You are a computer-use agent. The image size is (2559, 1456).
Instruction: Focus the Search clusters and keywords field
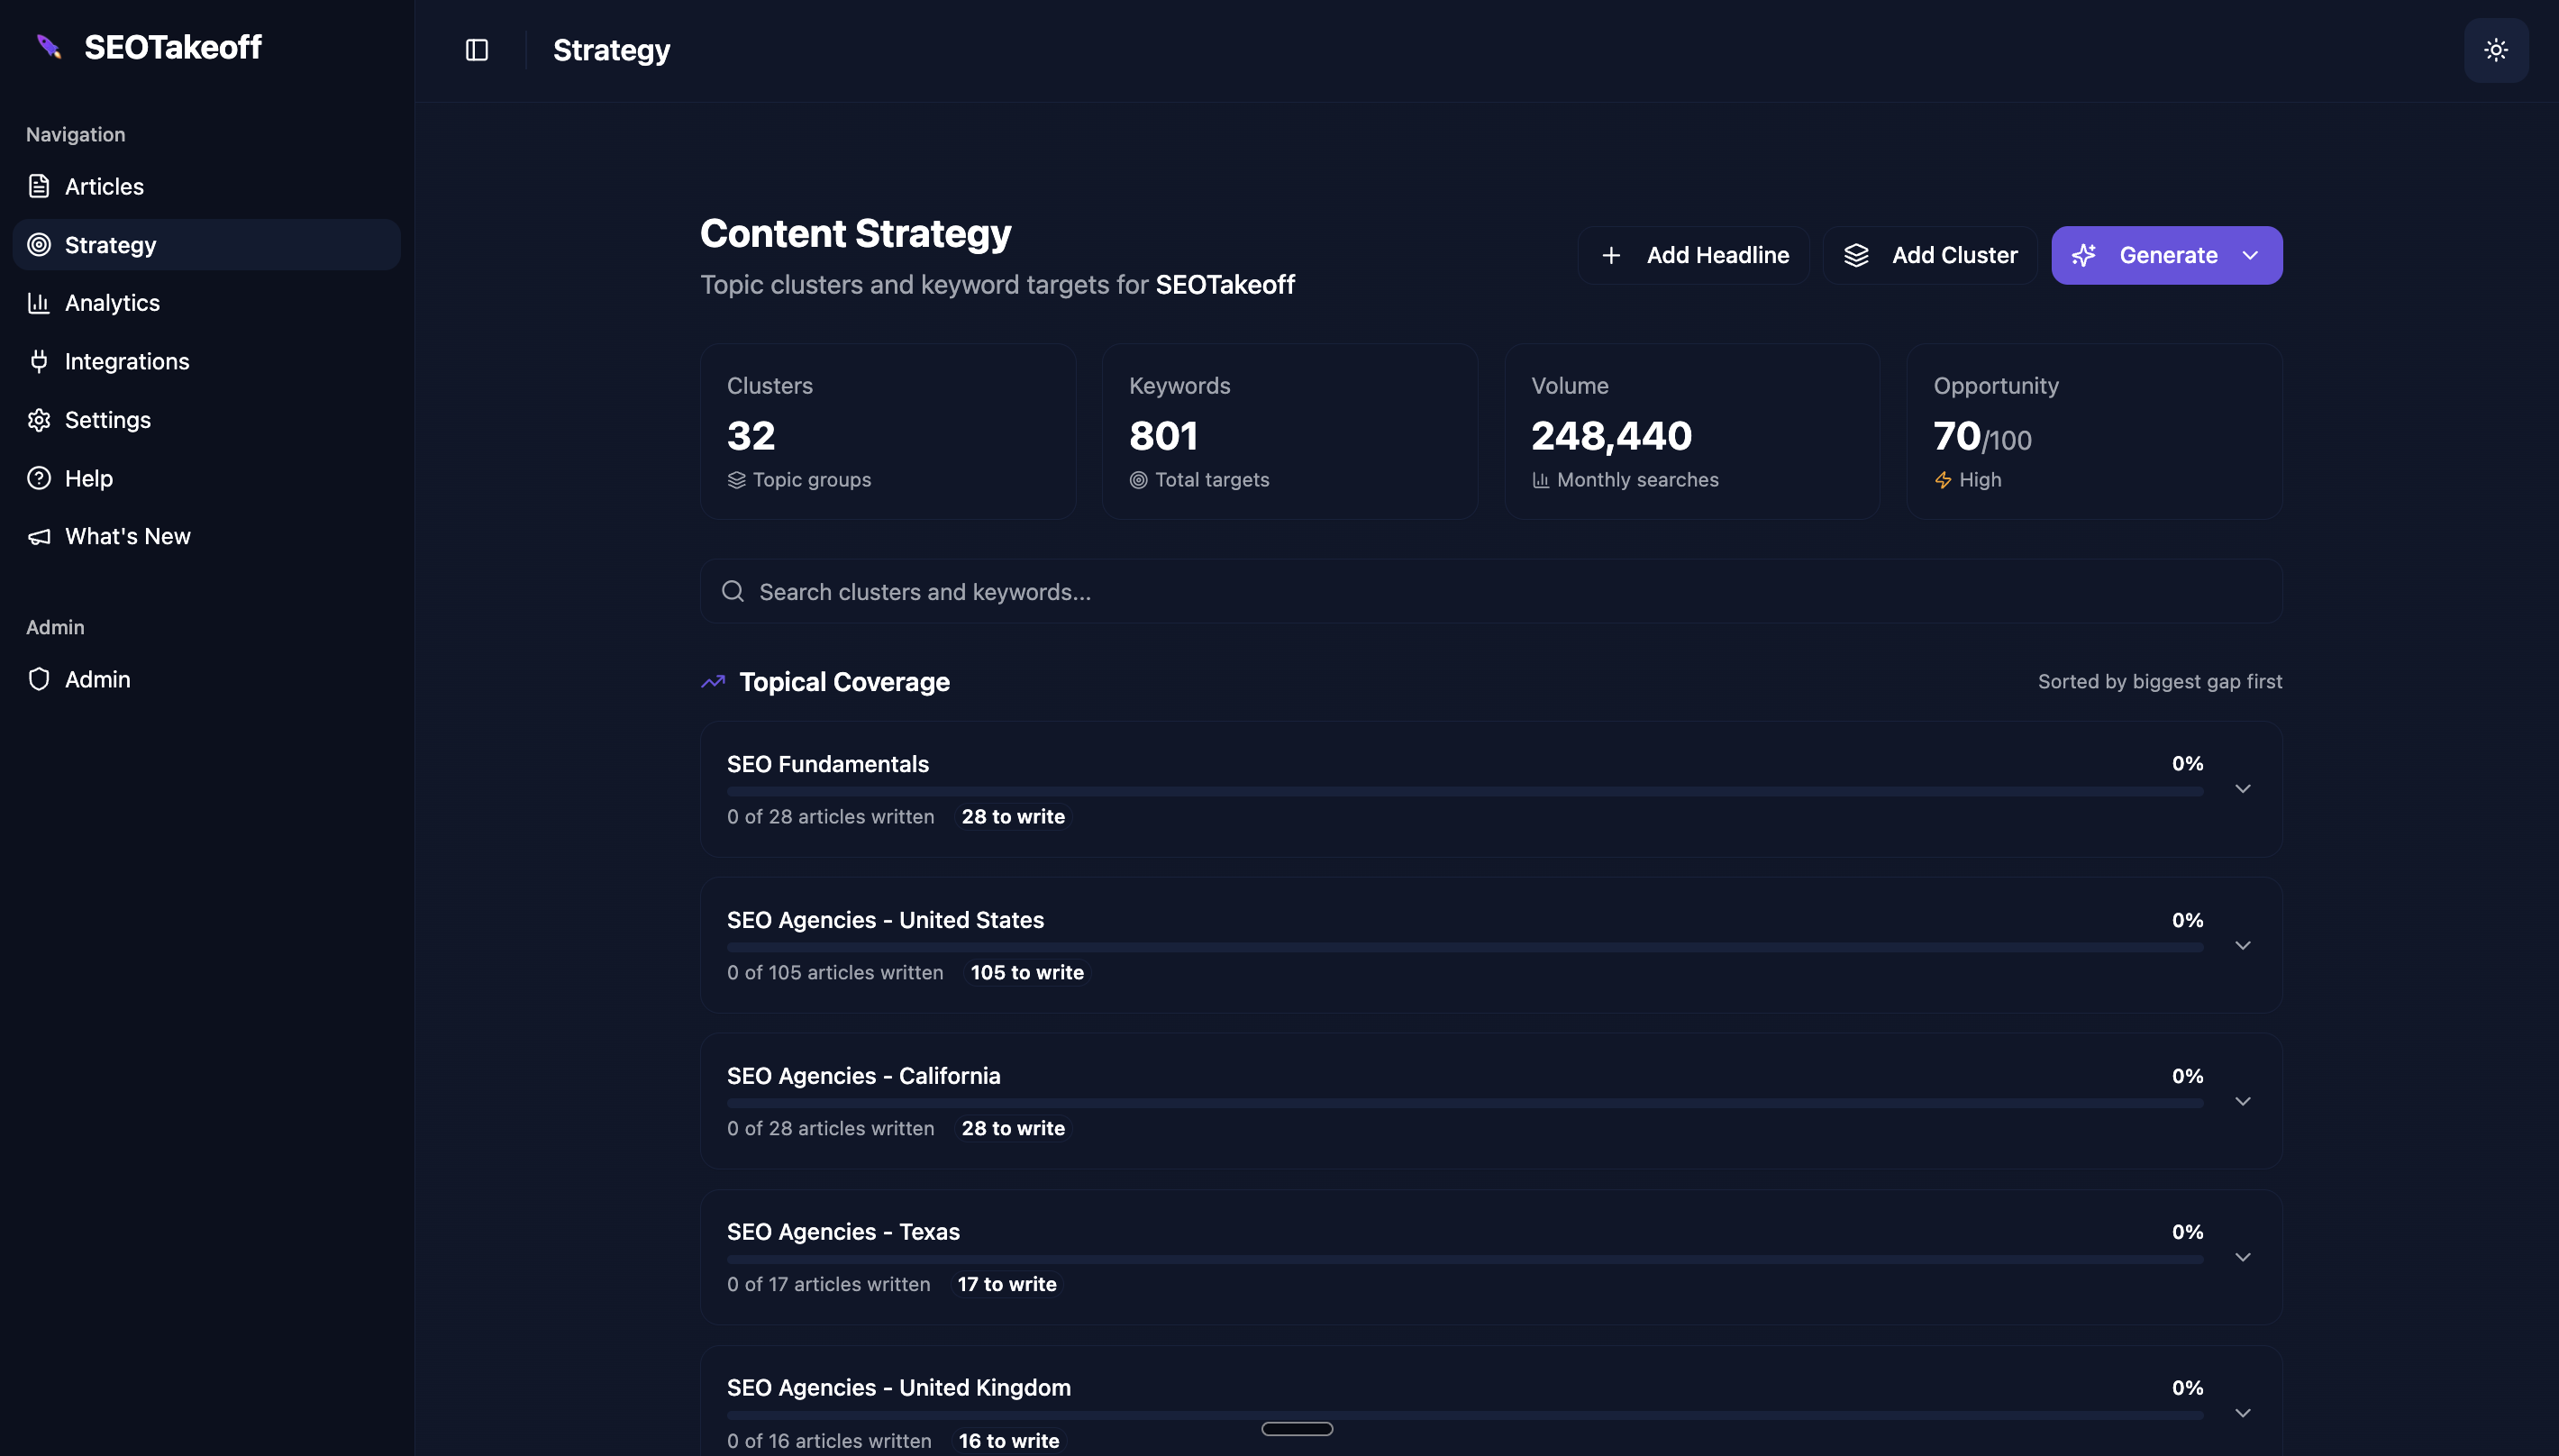pyautogui.click(x=1490, y=592)
